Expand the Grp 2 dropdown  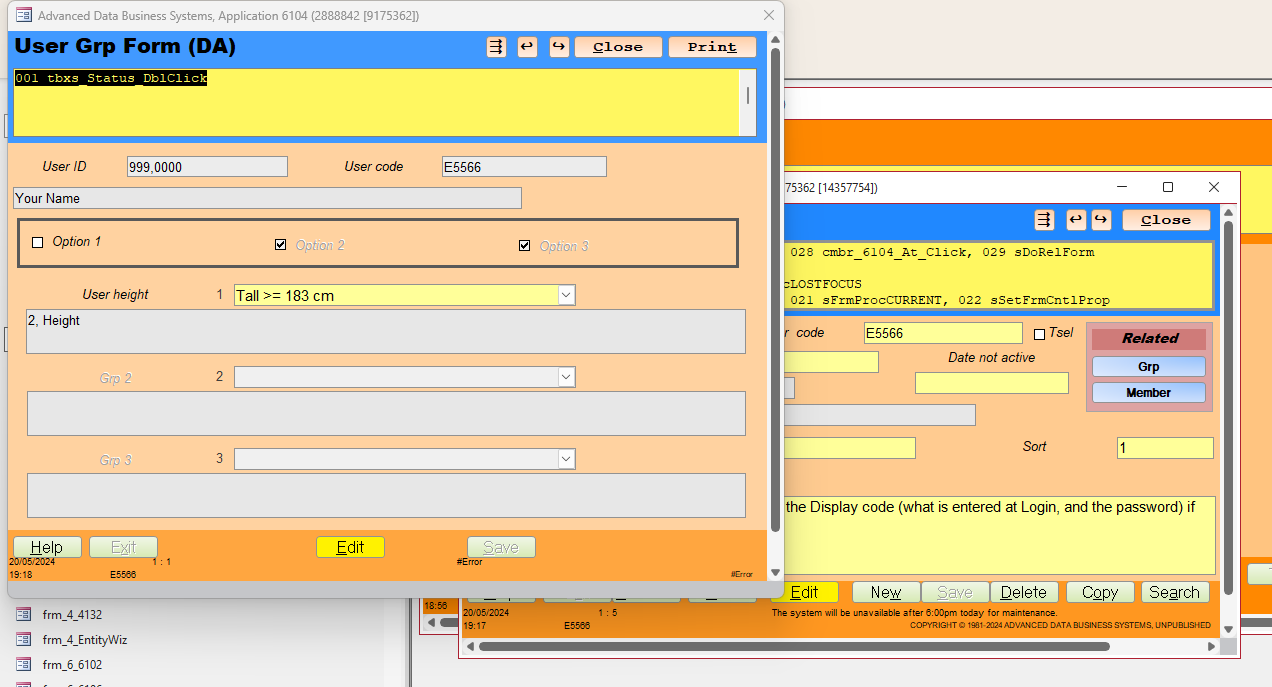click(566, 376)
